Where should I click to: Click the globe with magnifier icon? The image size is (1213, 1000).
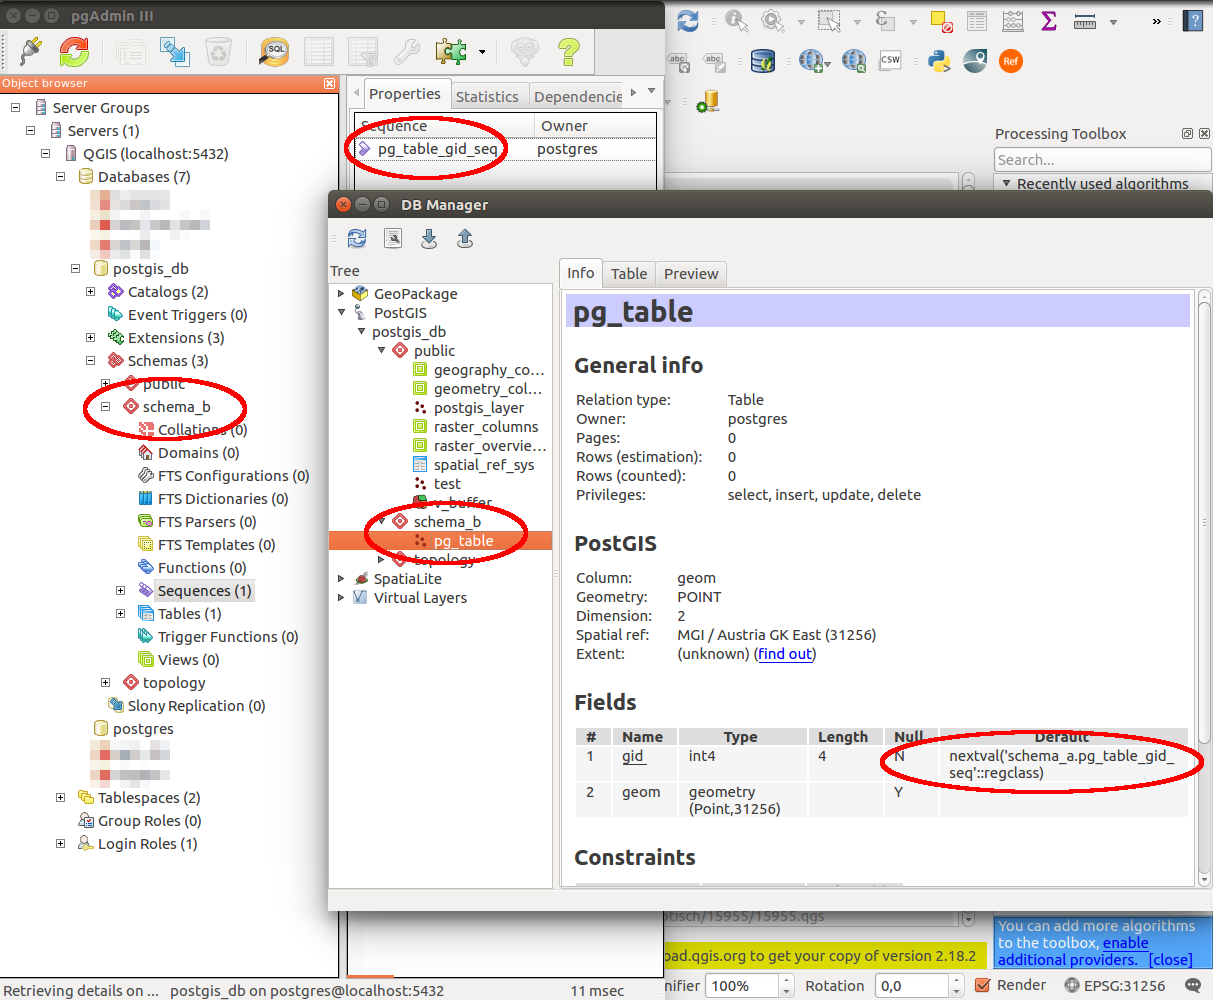tap(854, 61)
